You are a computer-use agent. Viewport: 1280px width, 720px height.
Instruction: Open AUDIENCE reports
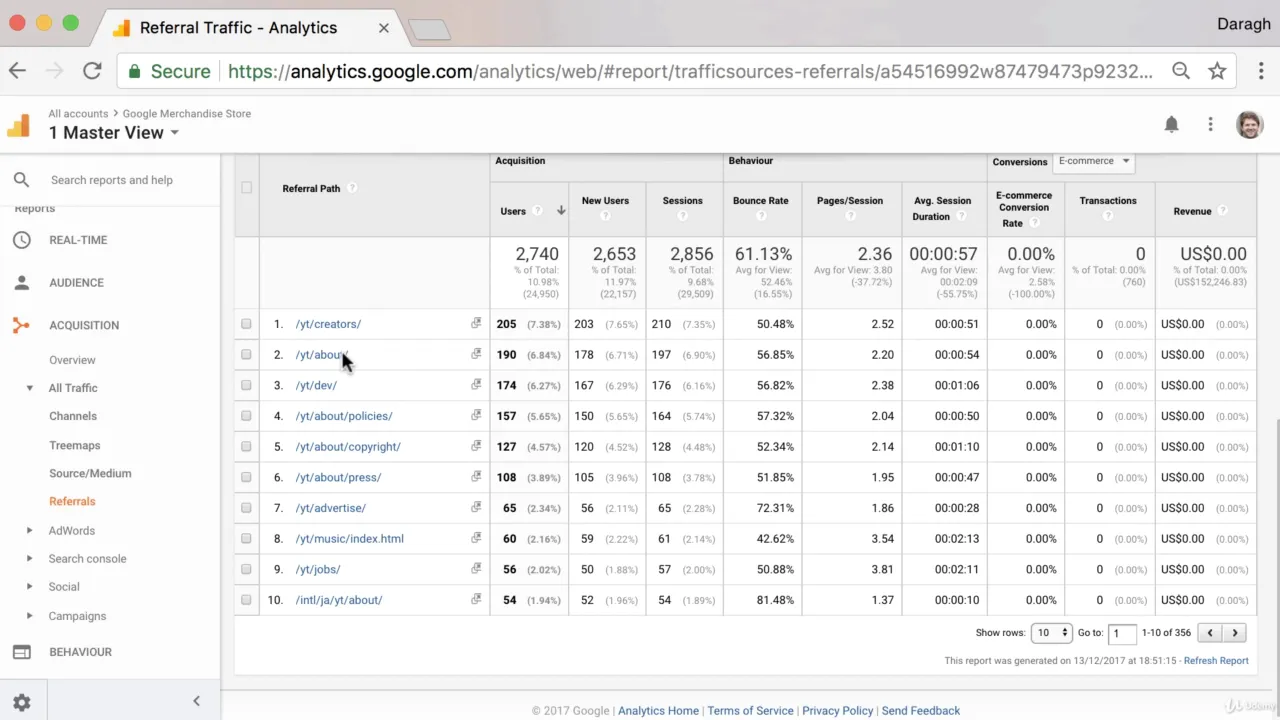tap(76, 283)
